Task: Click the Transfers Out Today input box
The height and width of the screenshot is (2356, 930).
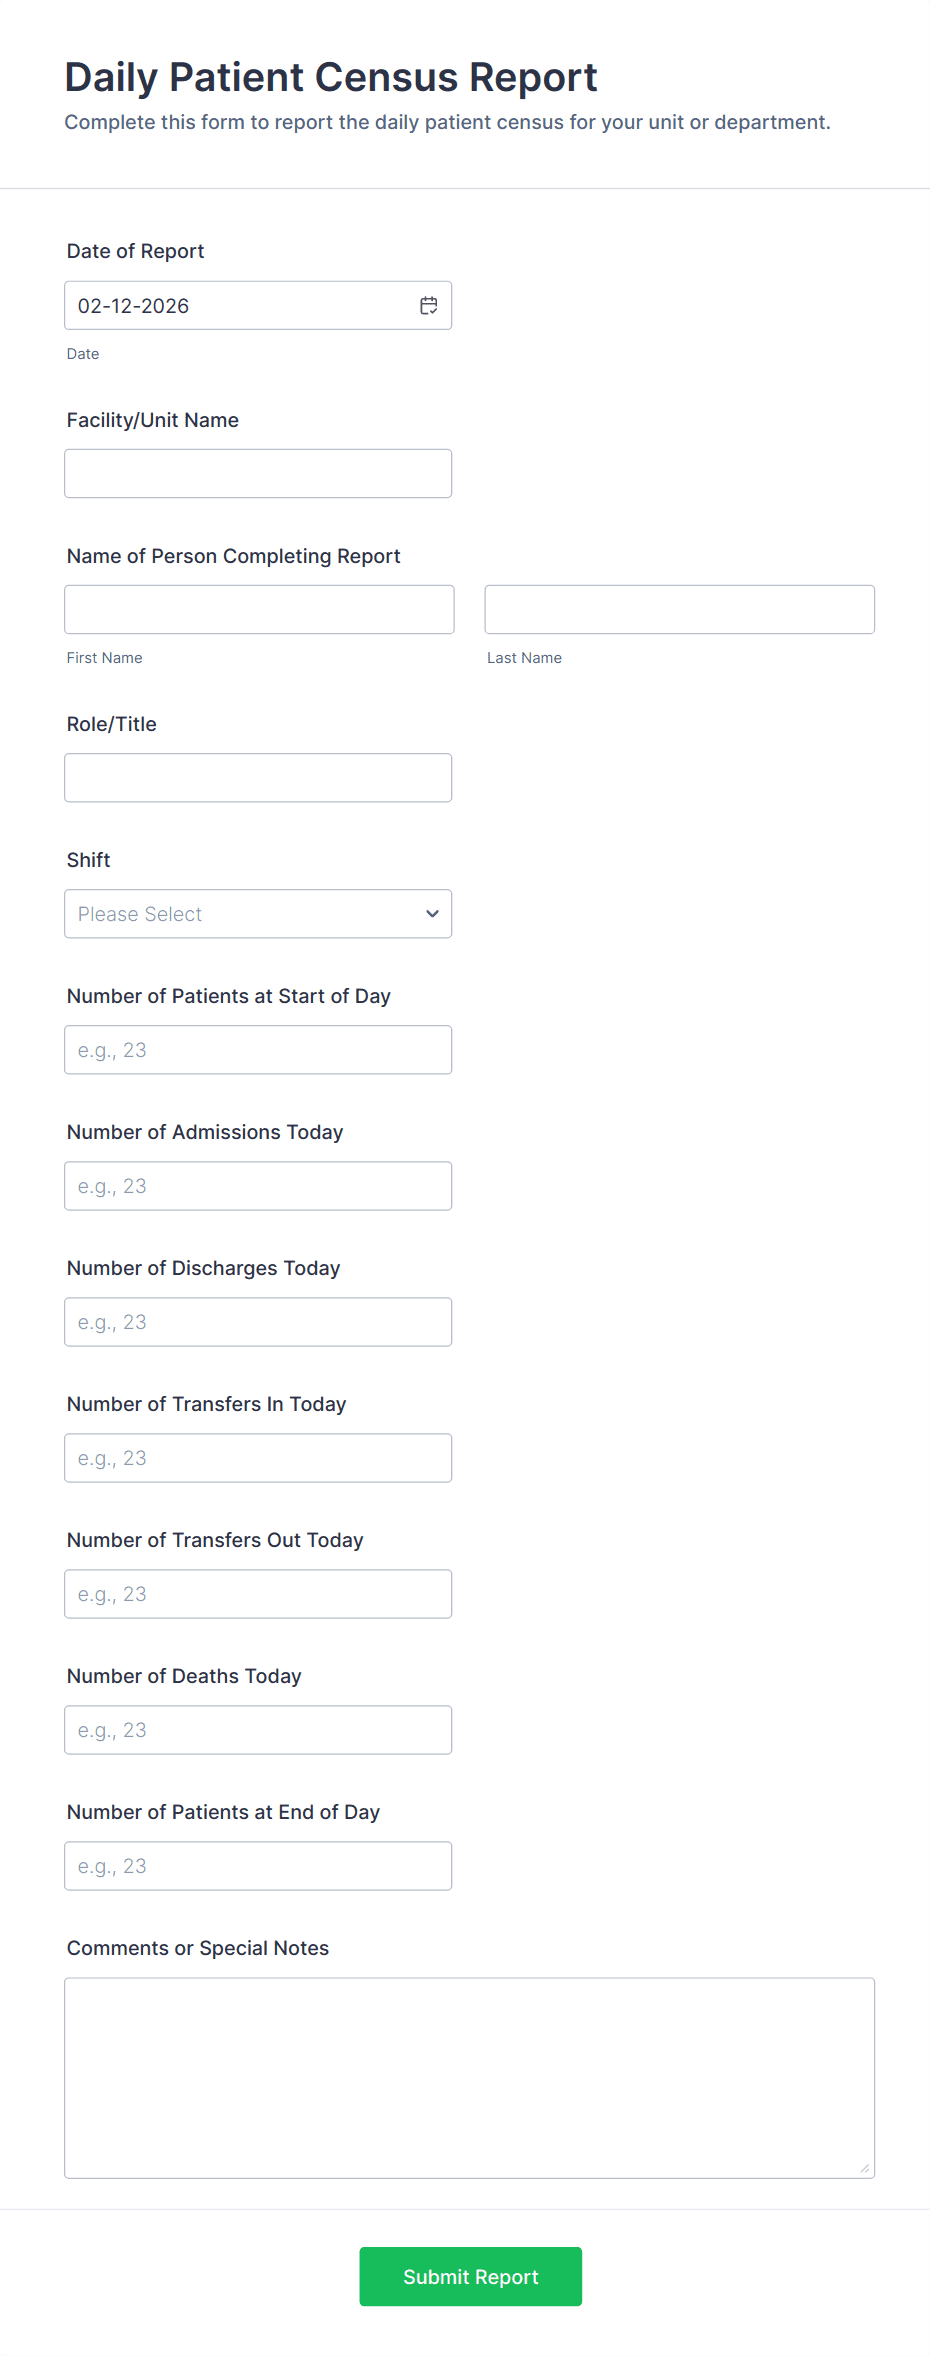Action: tap(258, 1594)
